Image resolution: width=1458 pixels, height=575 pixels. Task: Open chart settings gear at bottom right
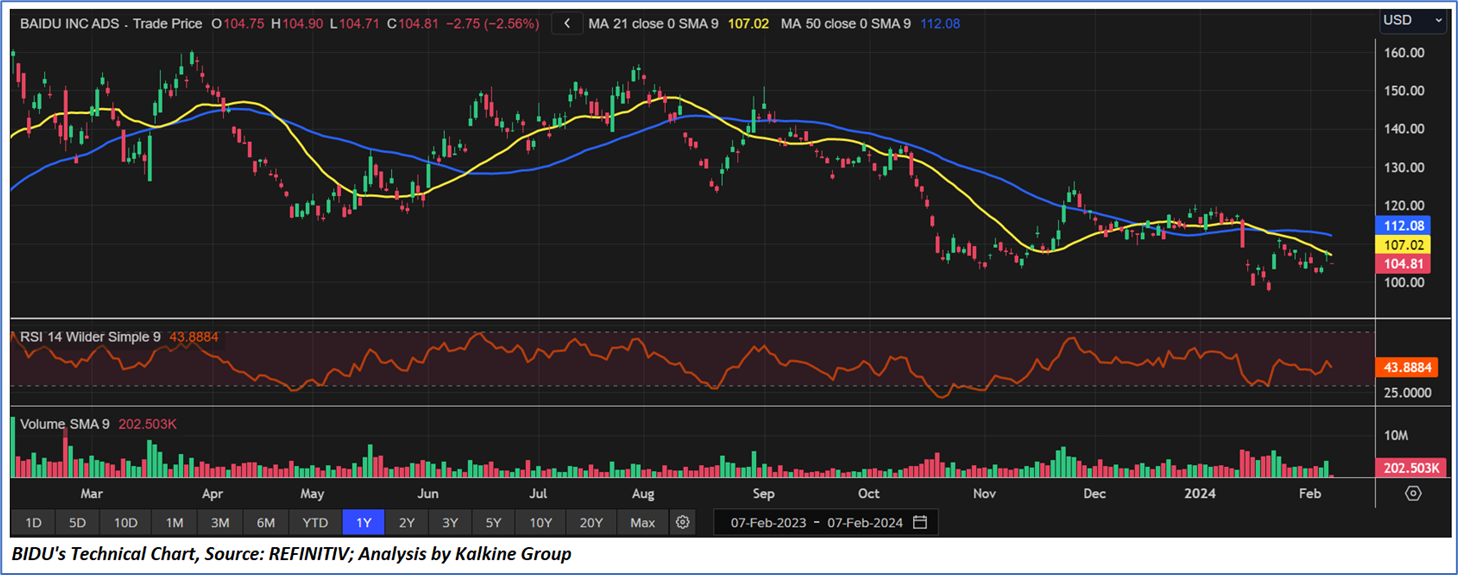click(1413, 493)
